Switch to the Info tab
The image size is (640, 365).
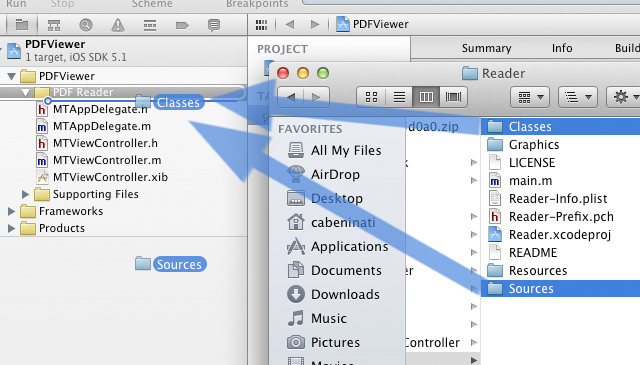(x=562, y=48)
